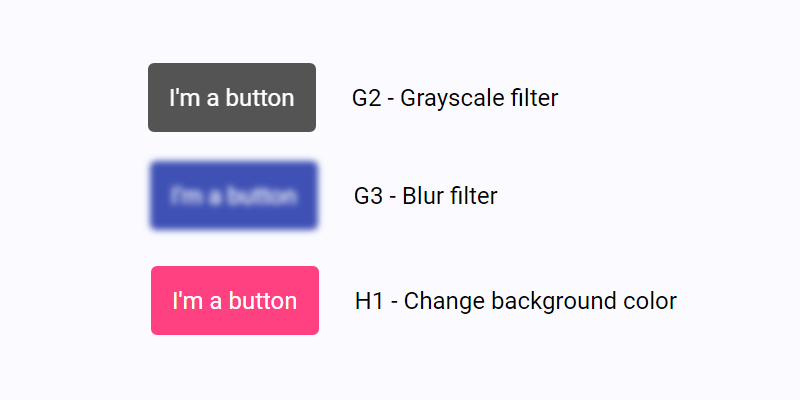Activate the middle blurry indigo button
The width and height of the screenshot is (800, 400).
coord(234,196)
